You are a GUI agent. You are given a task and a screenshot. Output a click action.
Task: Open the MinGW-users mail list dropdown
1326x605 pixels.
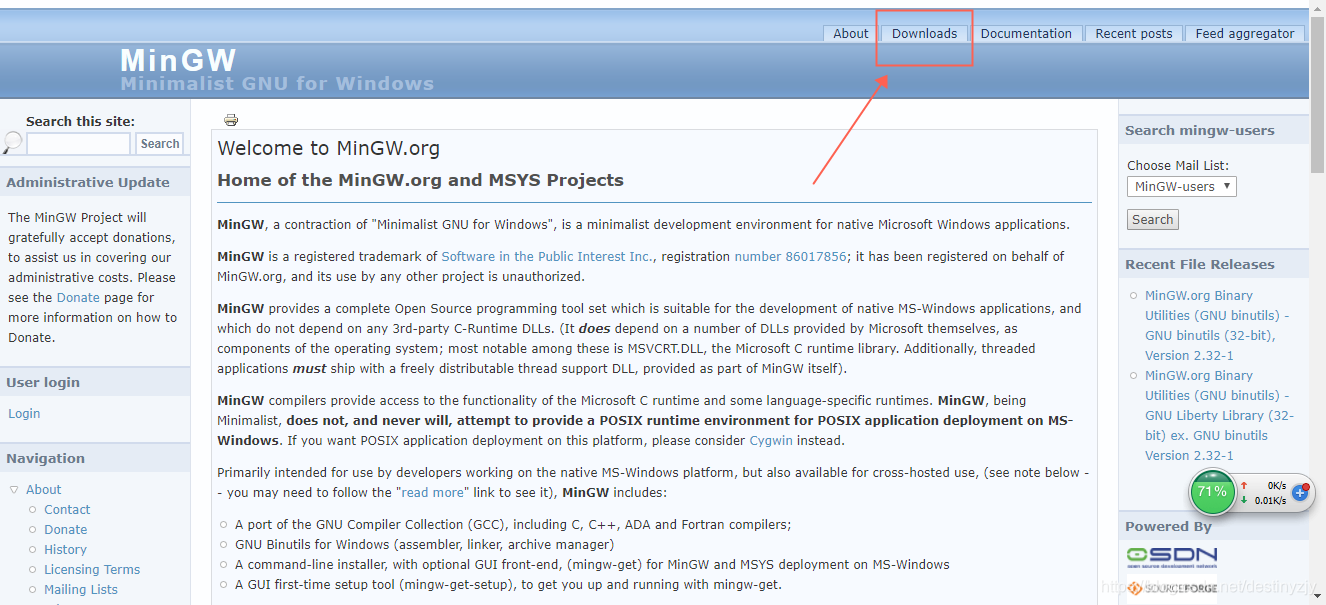(1181, 185)
